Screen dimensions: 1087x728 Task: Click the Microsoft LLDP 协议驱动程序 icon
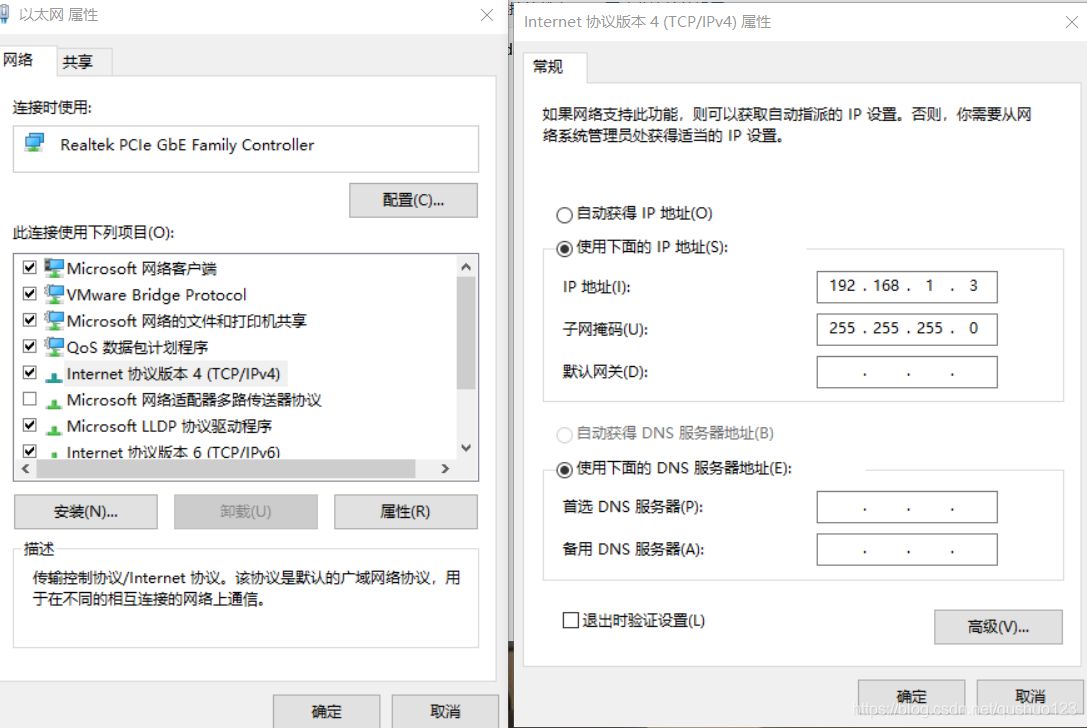[x=54, y=429]
